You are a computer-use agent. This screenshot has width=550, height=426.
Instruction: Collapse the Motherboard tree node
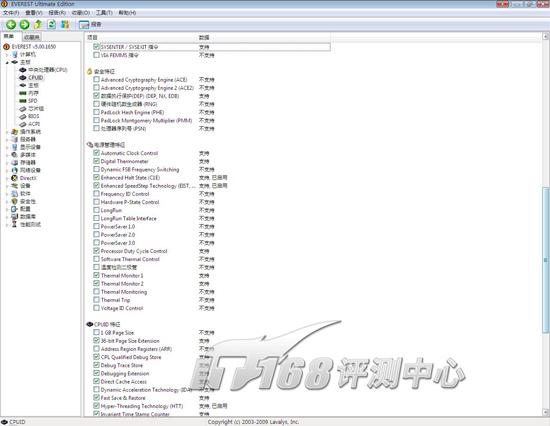pyautogui.click(x=7, y=62)
